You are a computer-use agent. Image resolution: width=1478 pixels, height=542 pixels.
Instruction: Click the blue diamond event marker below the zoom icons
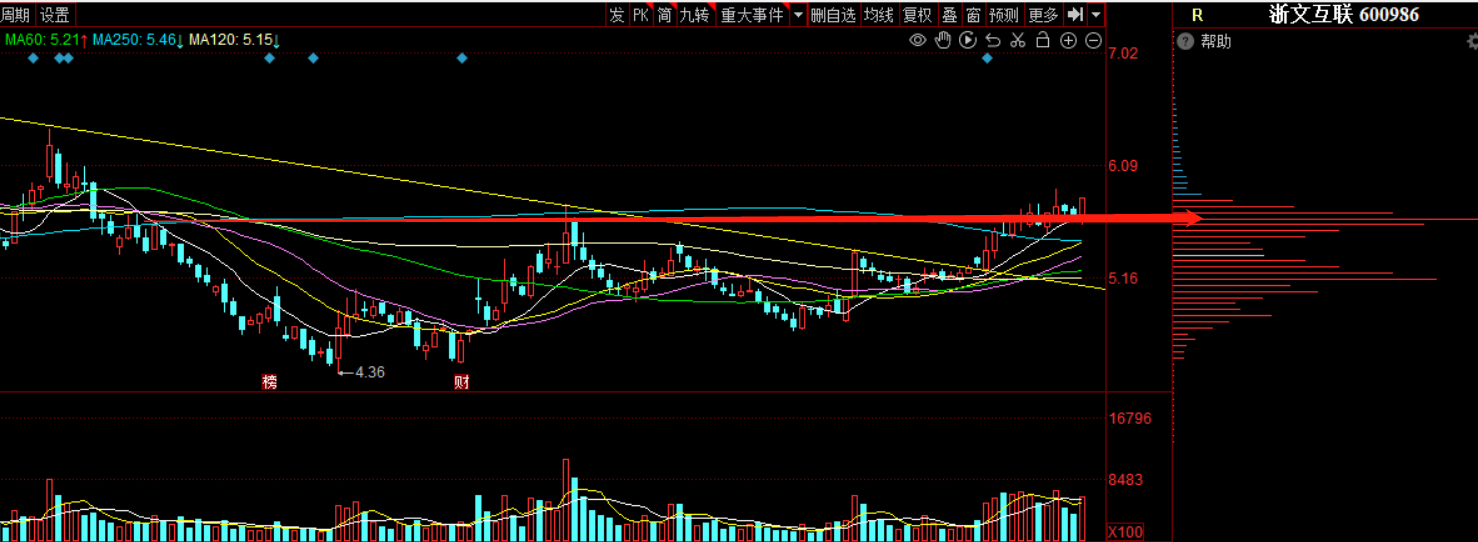(988, 58)
